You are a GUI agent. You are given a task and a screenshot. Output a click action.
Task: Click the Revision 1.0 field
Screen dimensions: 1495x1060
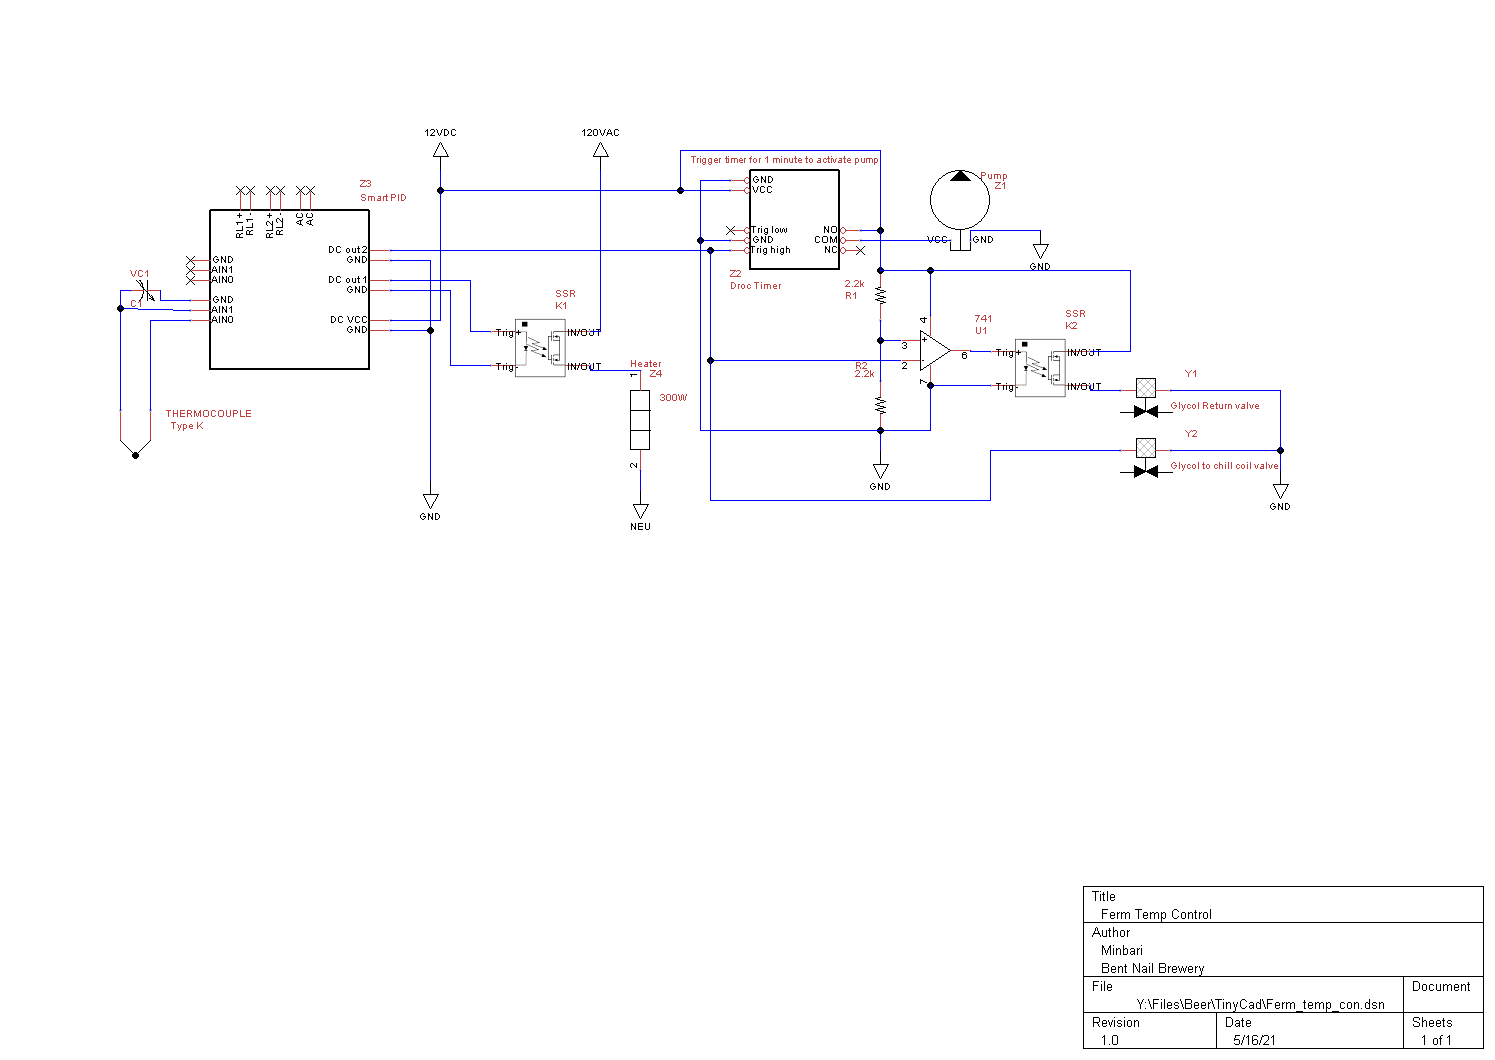click(x=1110, y=1040)
